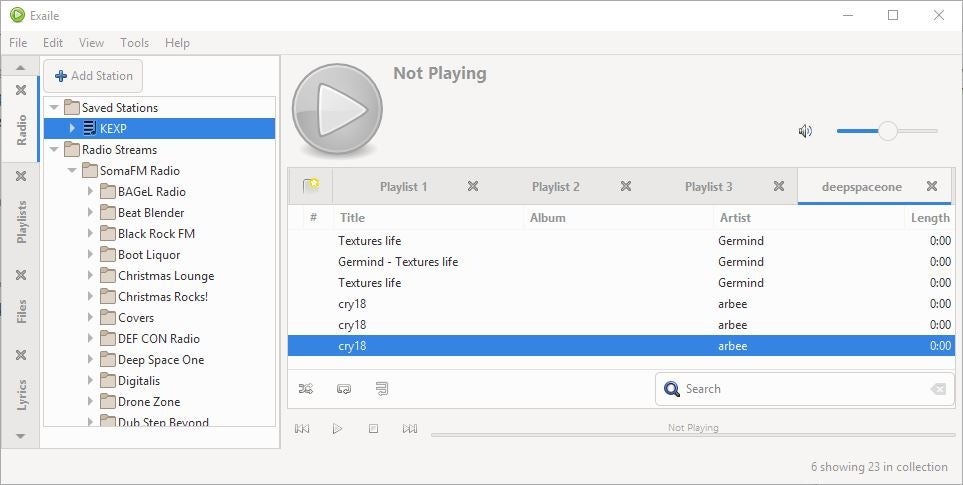Clear the search field with the backspace icon
The image size is (963, 485).
938,389
